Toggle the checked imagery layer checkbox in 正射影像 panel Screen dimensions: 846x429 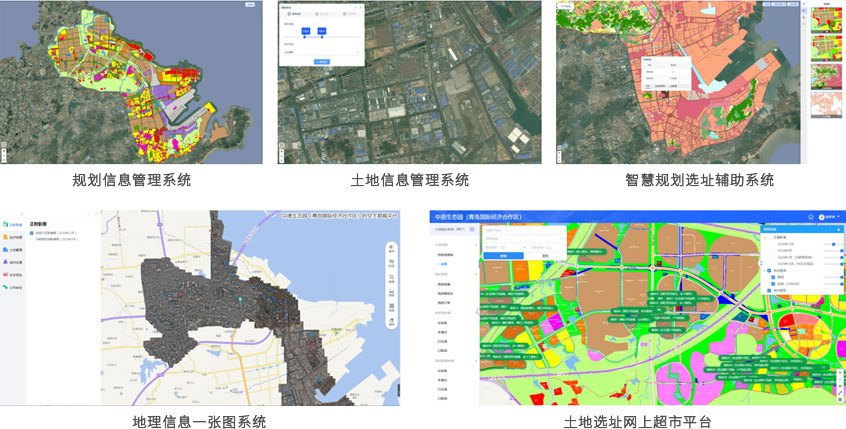31,234
